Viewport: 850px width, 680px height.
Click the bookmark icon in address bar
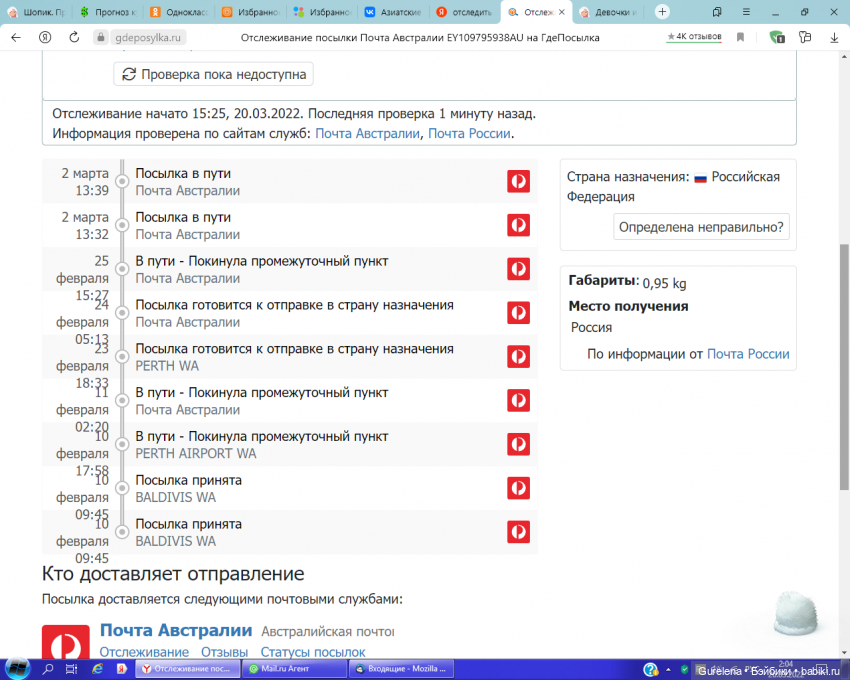(740, 37)
